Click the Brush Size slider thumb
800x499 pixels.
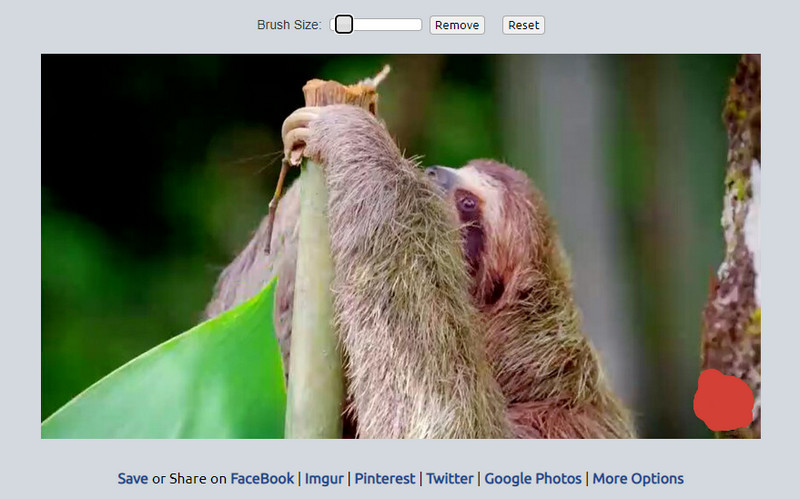point(344,25)
